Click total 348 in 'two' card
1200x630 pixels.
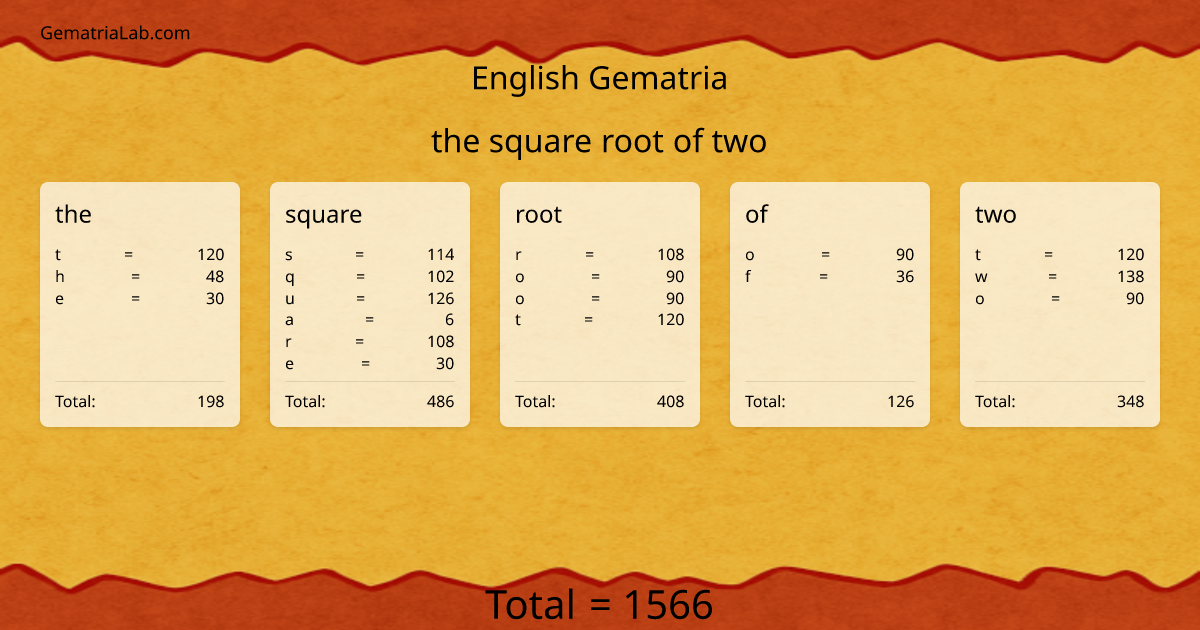(x=1131, y=402)
